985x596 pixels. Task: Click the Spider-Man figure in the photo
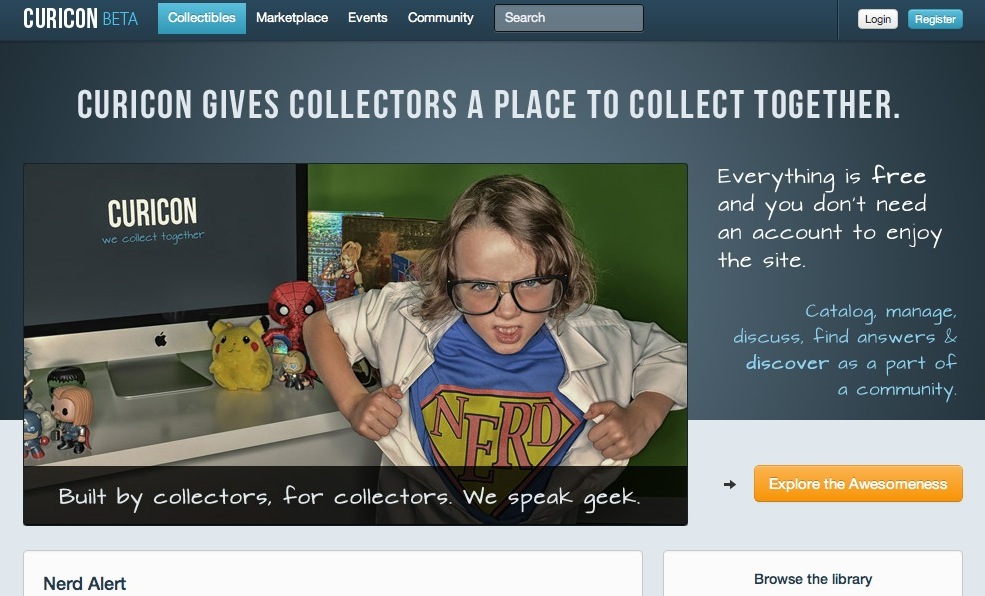pyautogui.click(x=293, y=313)
